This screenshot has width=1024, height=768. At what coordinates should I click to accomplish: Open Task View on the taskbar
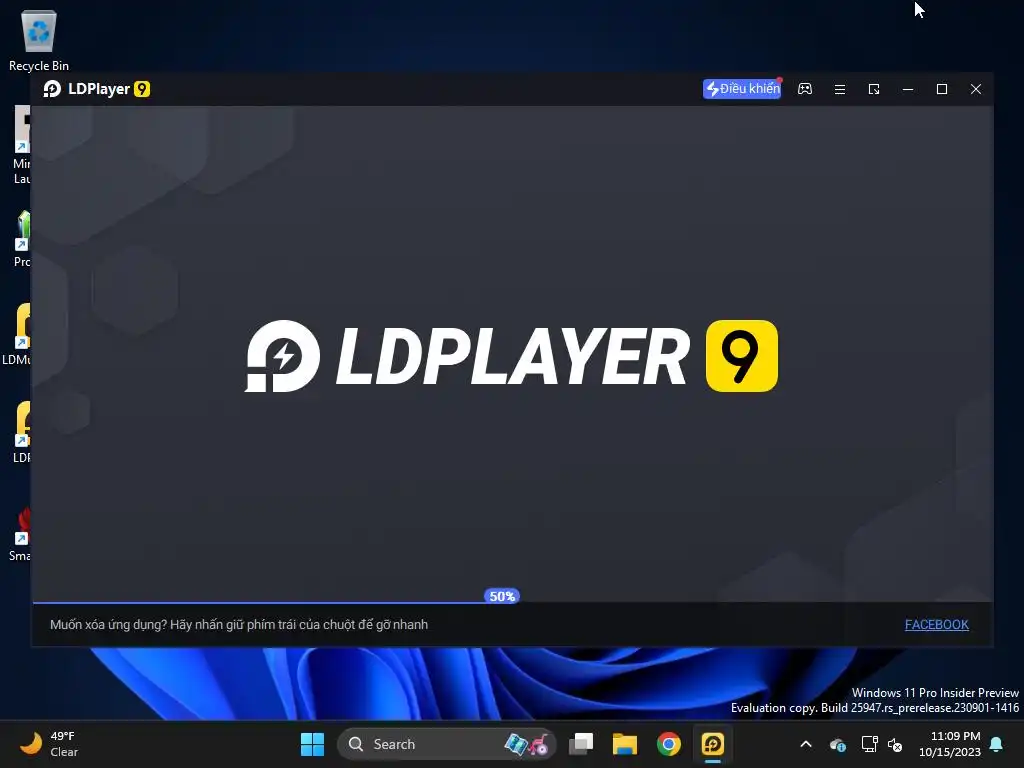(581, 744)
